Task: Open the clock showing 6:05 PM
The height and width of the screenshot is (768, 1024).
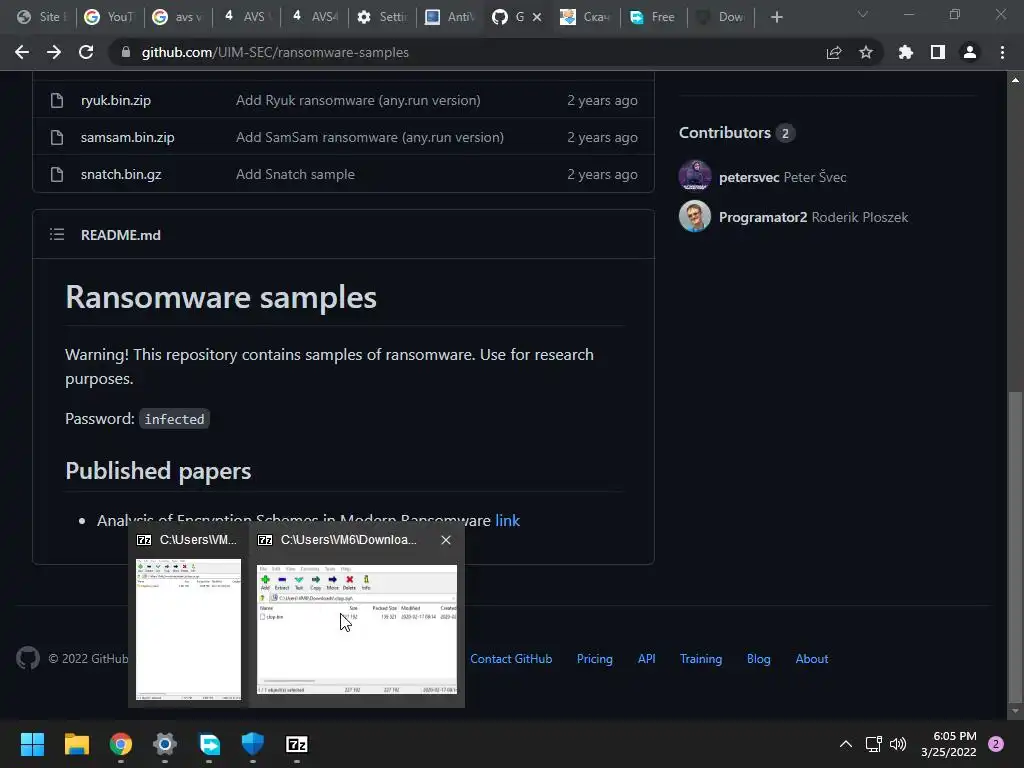Action: 948,744
